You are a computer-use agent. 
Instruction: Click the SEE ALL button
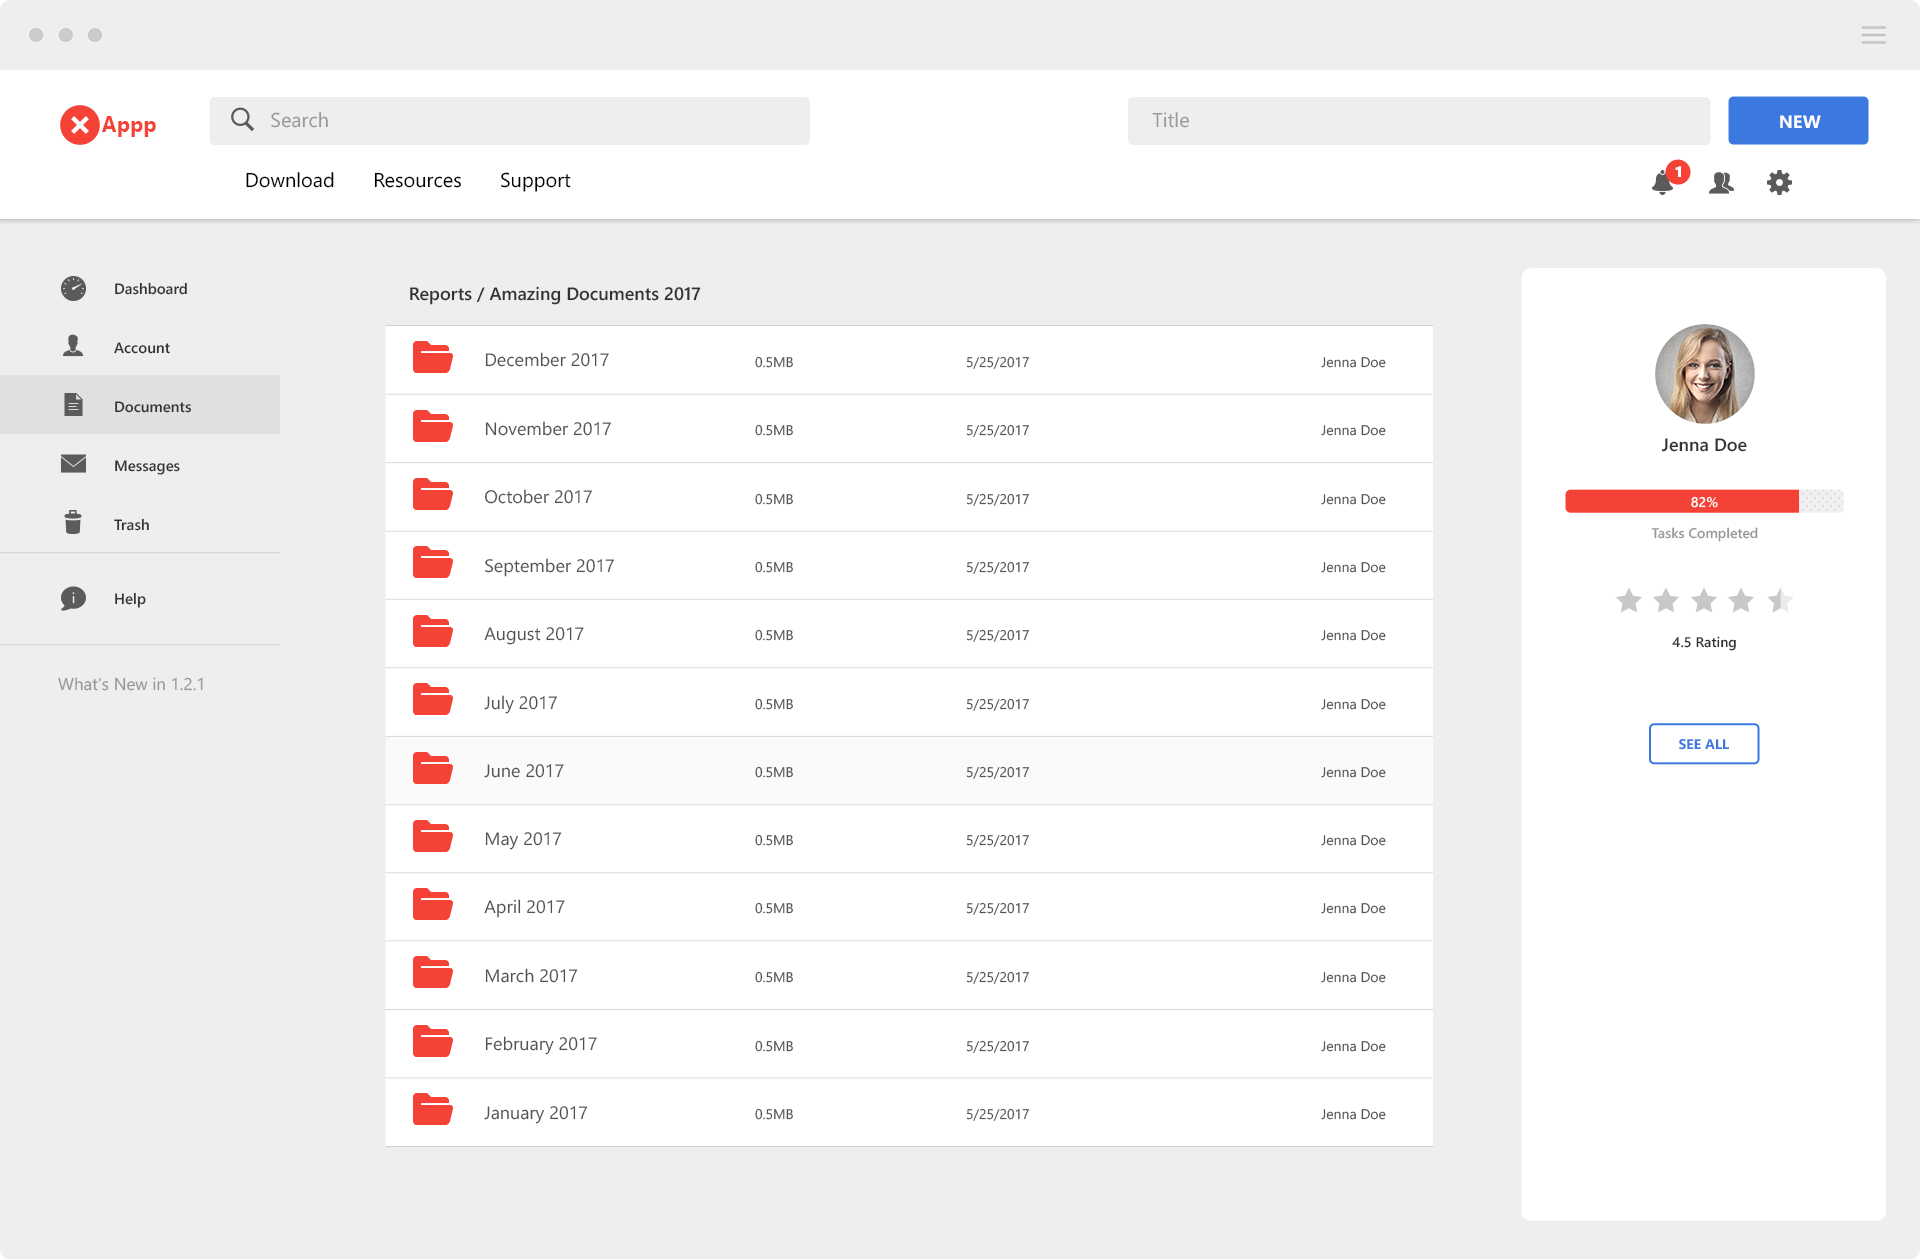(1703, 744)
